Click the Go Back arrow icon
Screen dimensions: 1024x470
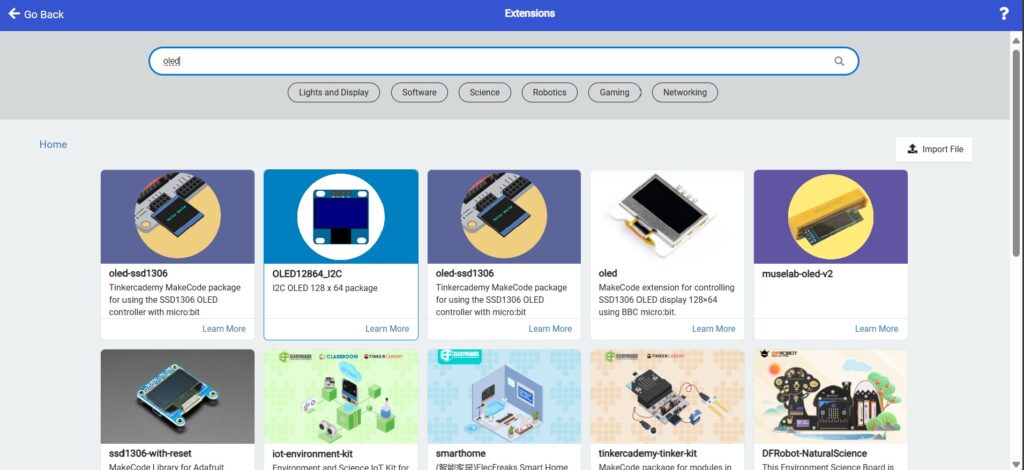click(14, 14)
